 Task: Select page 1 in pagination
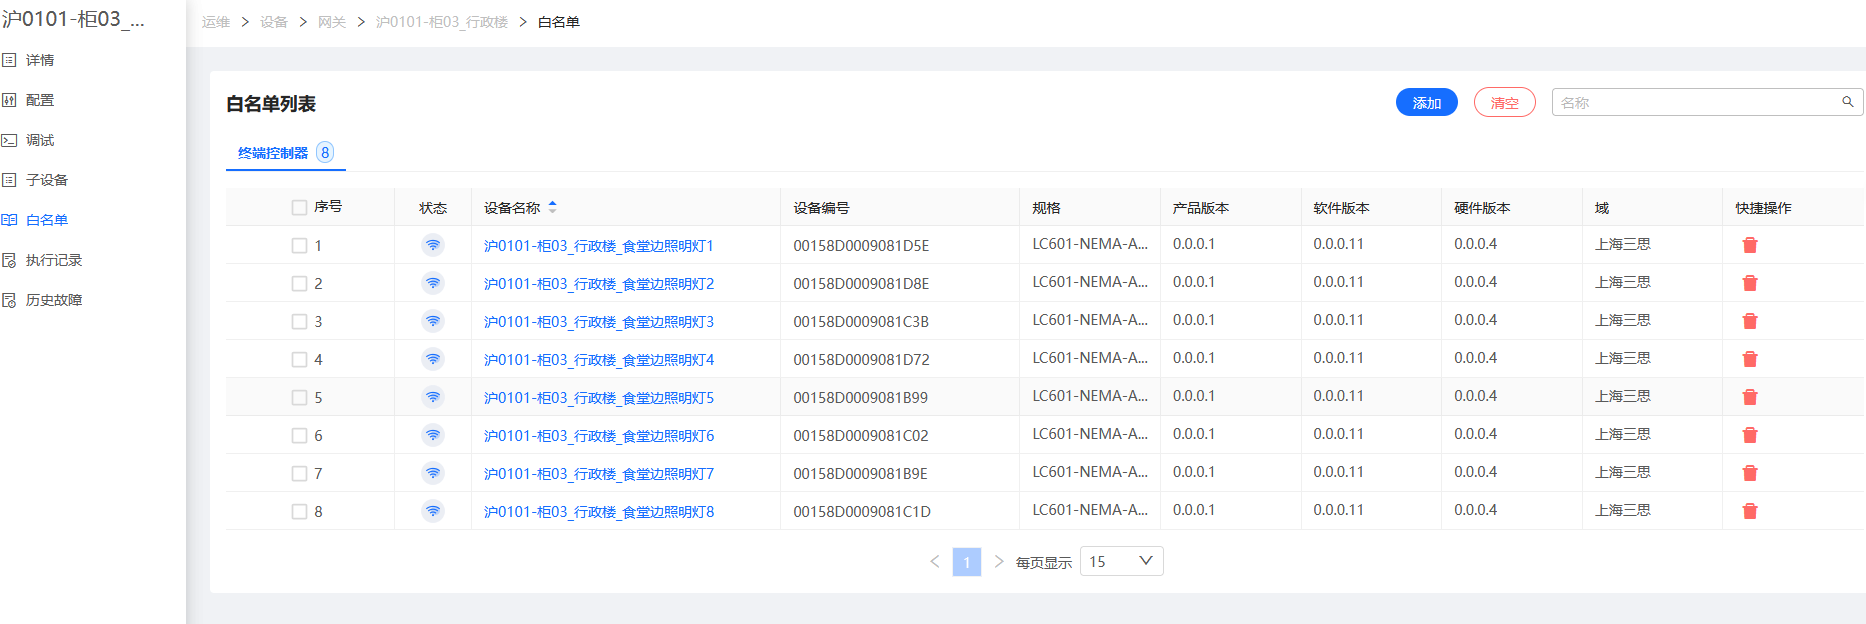tap(966, 561)
